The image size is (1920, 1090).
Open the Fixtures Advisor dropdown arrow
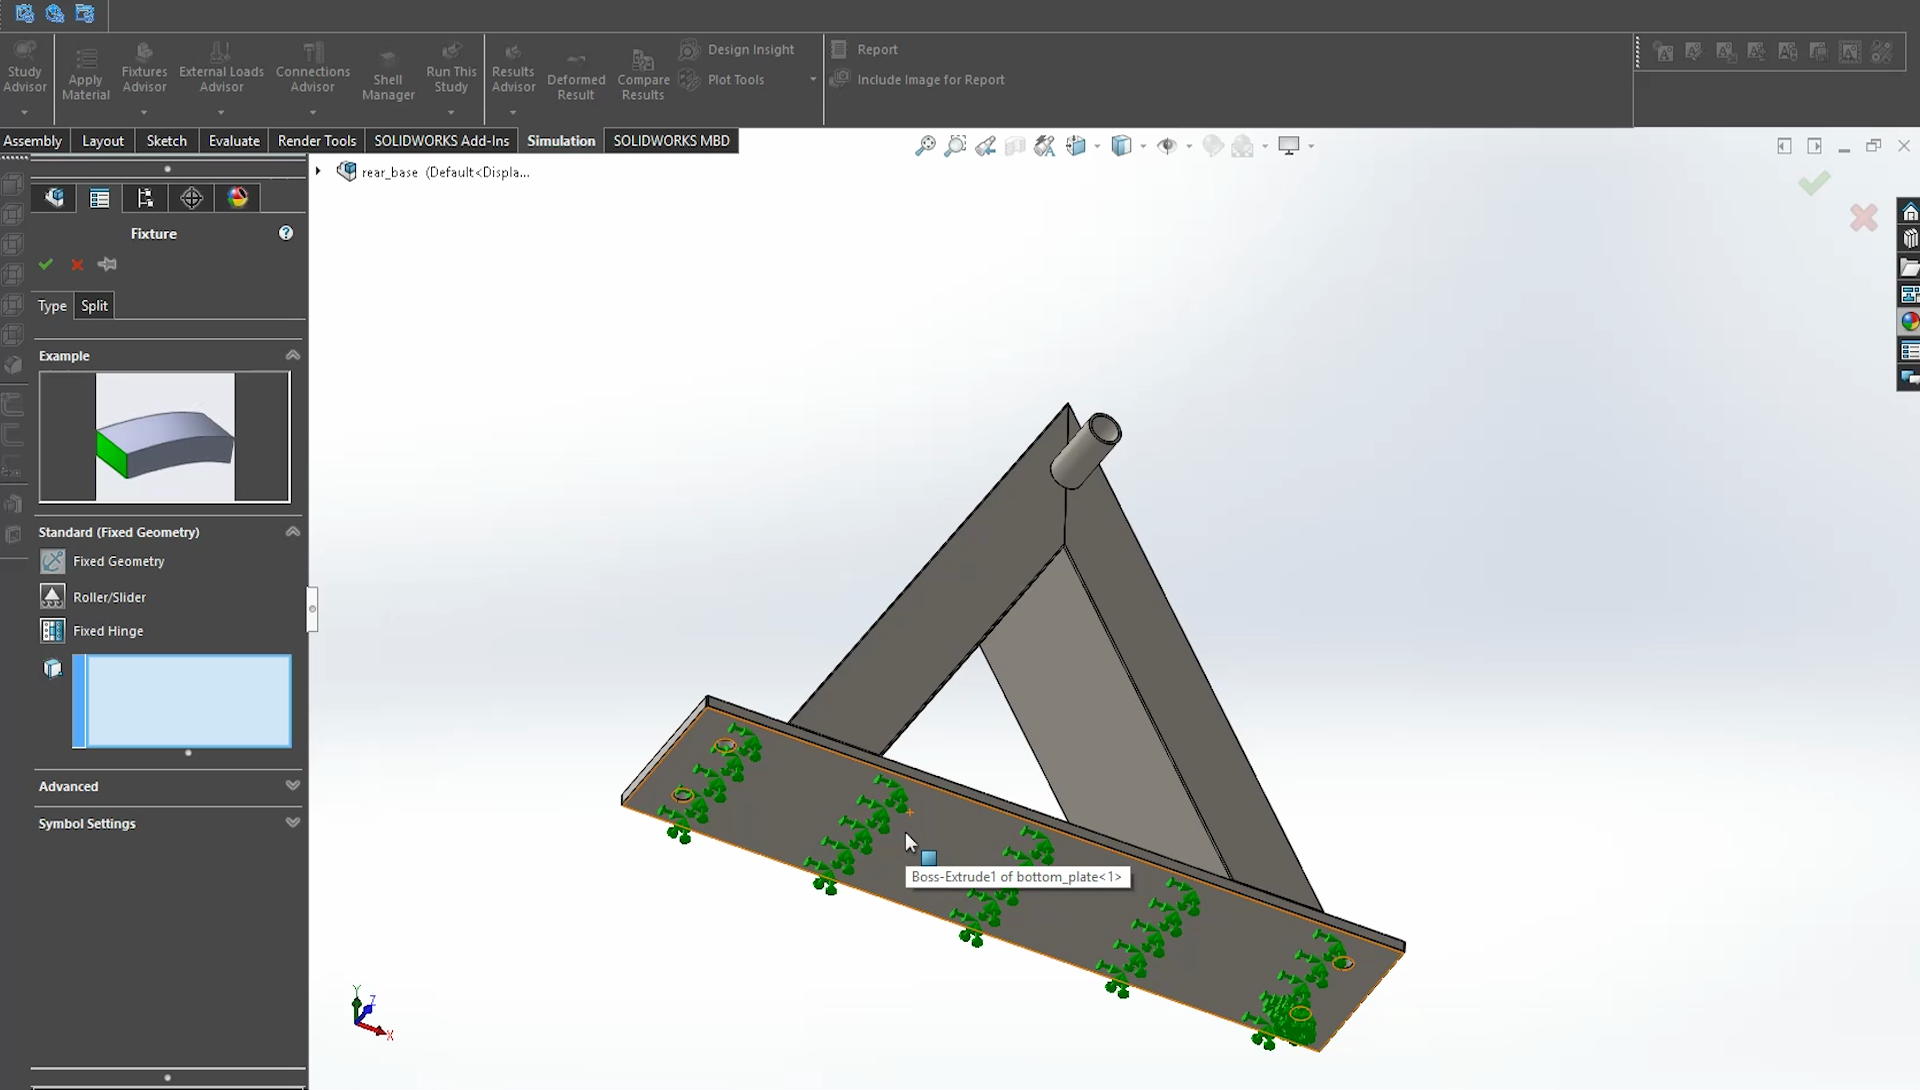(144, 112)
